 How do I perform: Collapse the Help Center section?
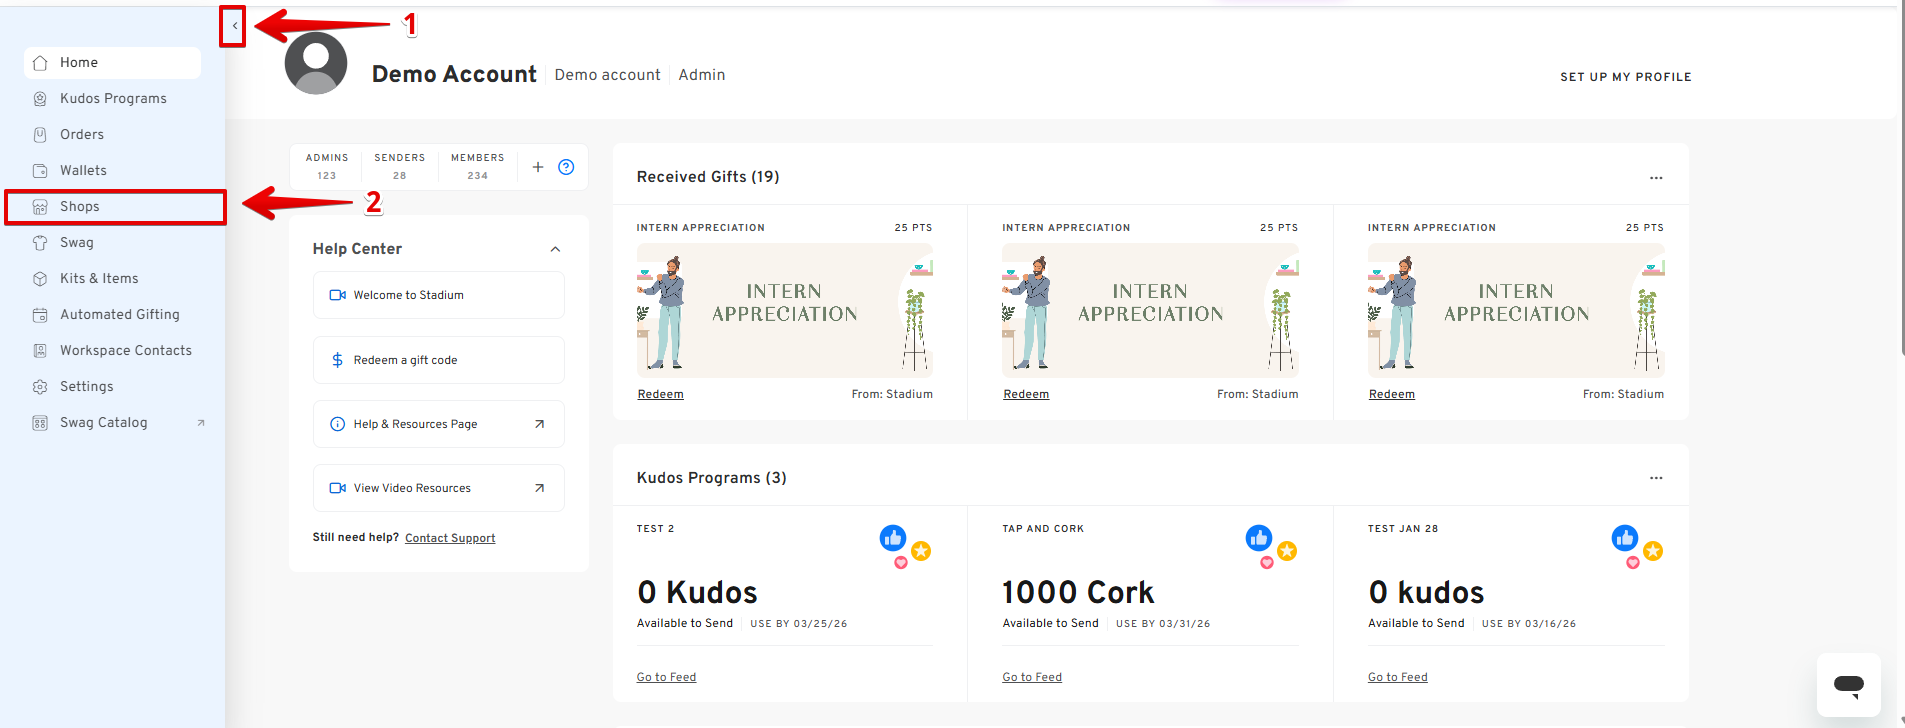pos(555,249)
